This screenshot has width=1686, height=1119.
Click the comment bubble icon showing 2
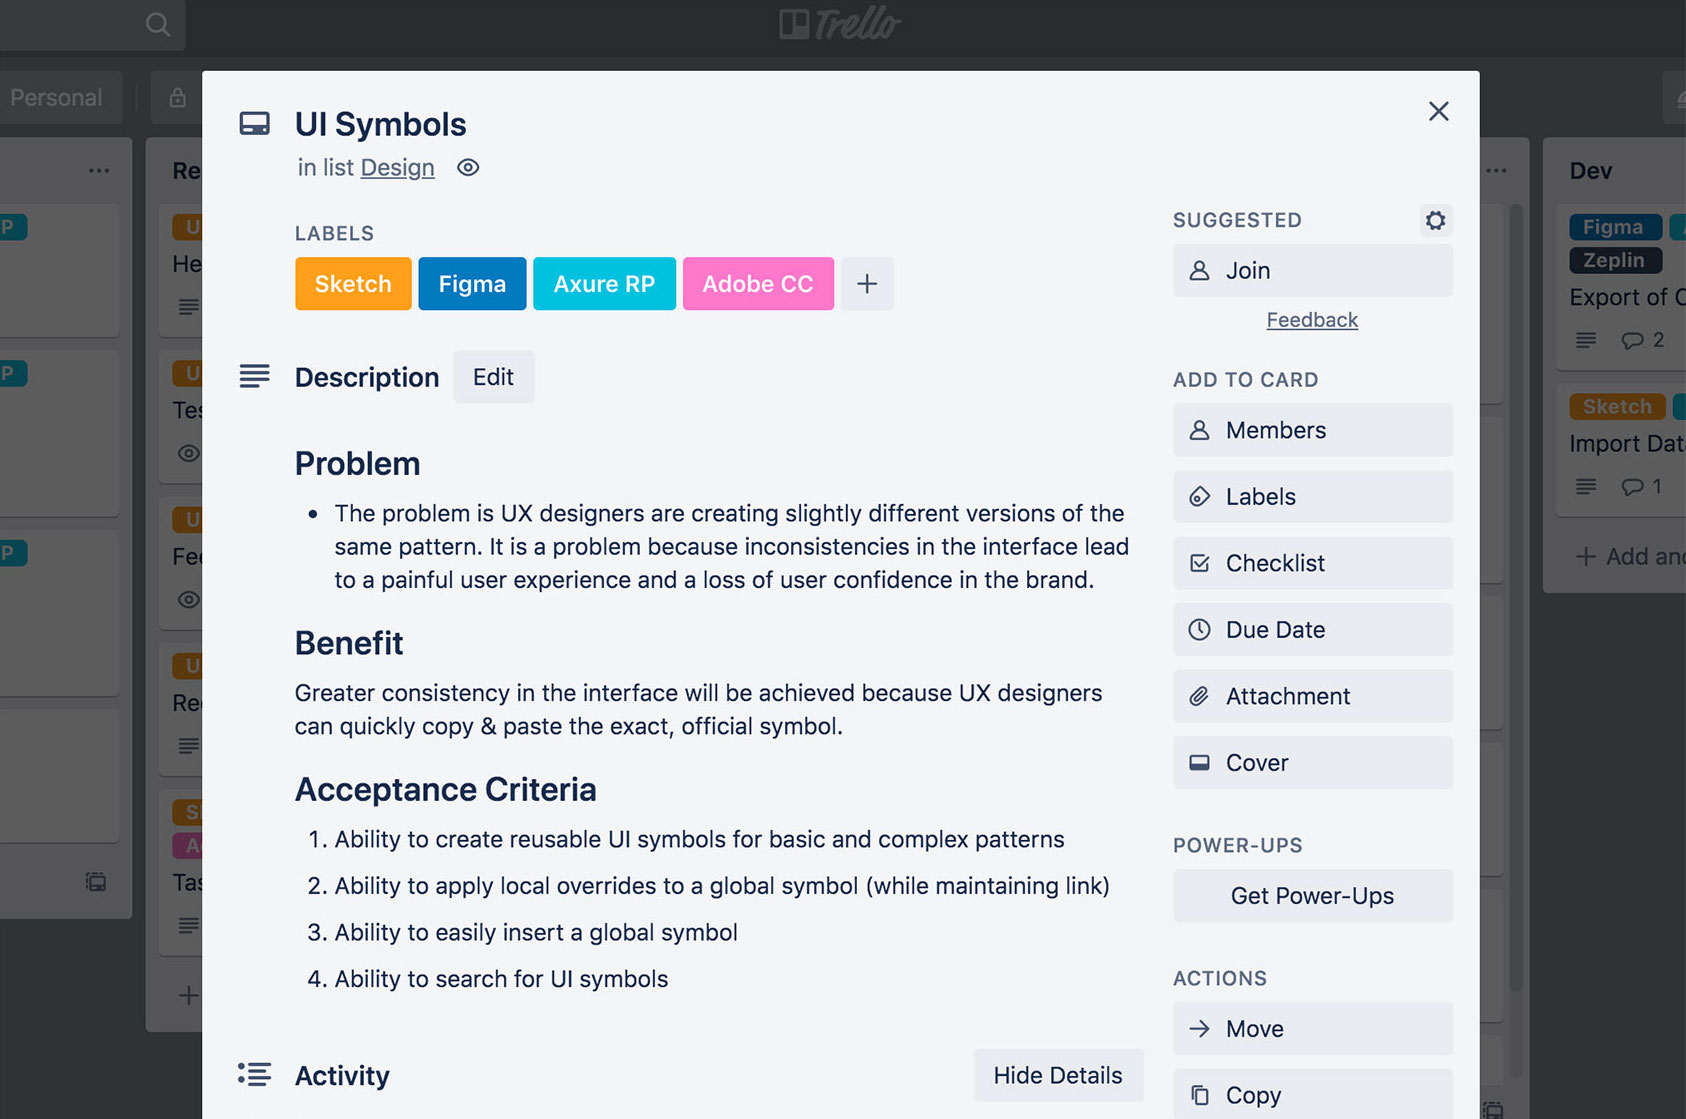pyautogui.click(x=1632, y=340)
